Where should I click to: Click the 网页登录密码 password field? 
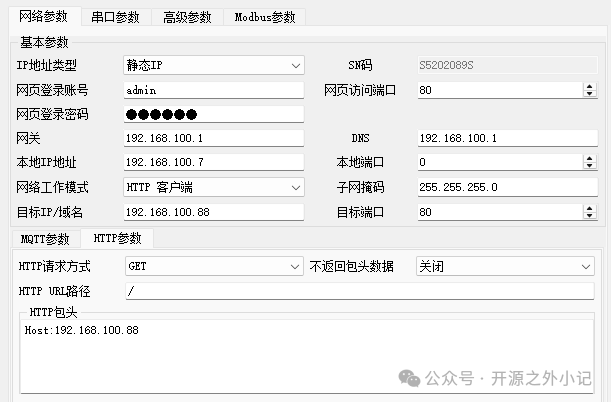(214, 114)
